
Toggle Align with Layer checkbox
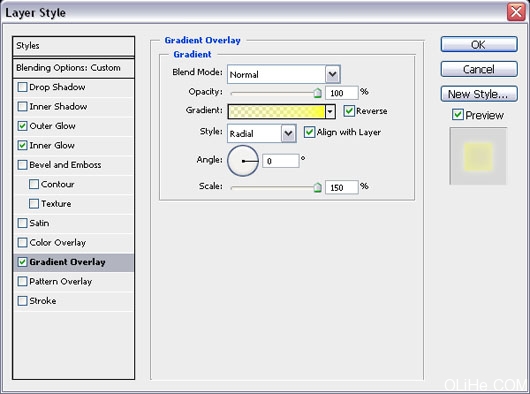point(309,132)
